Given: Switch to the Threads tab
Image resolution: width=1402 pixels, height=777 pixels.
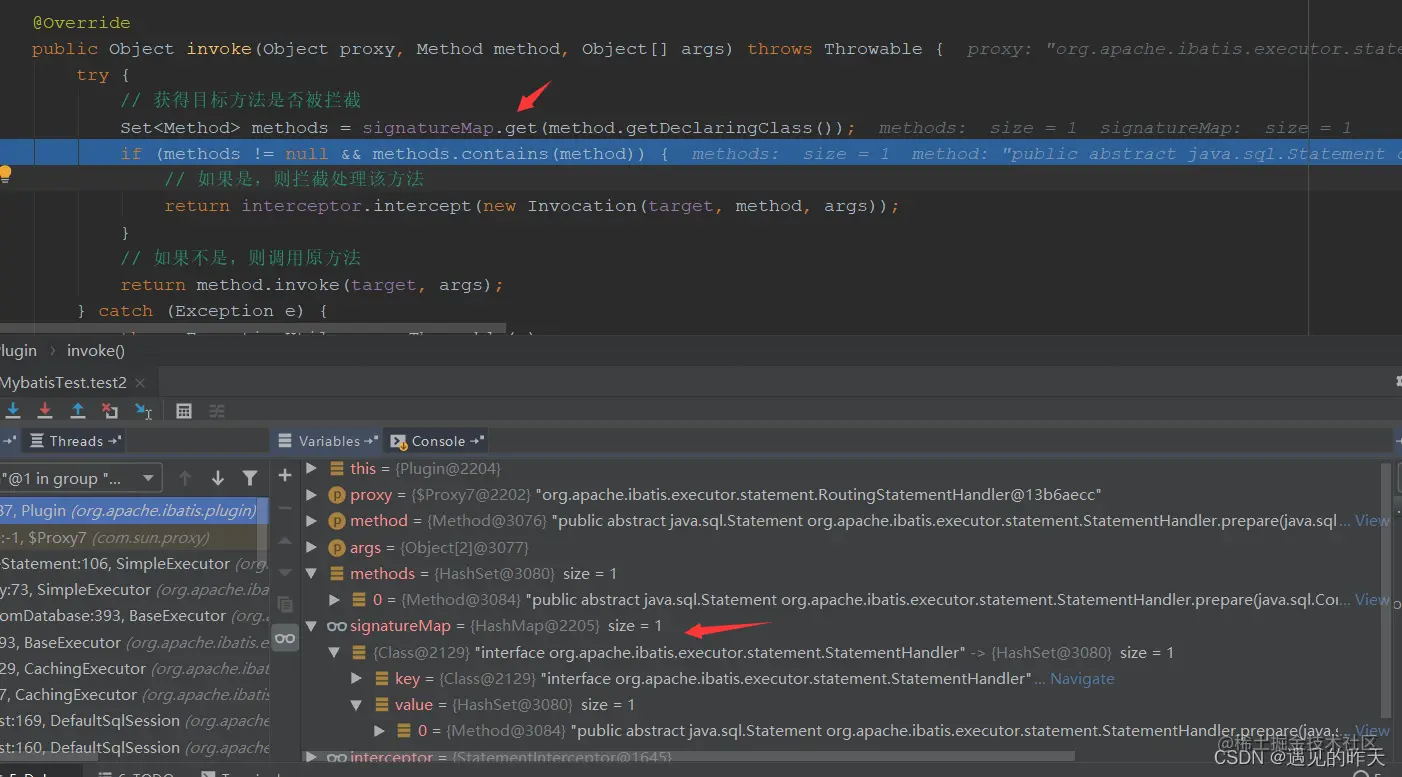Looking at the screenshot, I should pos(73,441).
